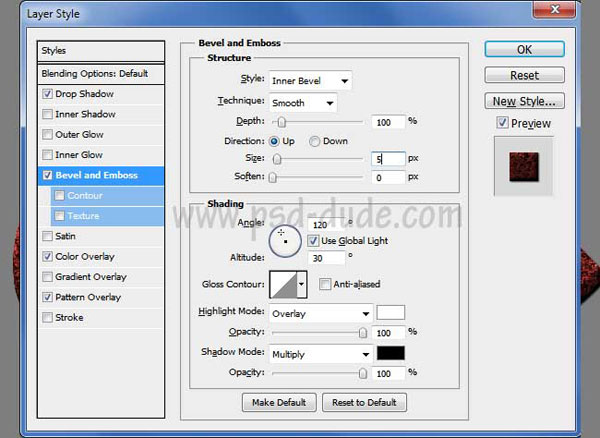Screen dimensions: 600x438
Task: Select the Down direction radio button
Action: pyautogui.click(x=315, y=141)
